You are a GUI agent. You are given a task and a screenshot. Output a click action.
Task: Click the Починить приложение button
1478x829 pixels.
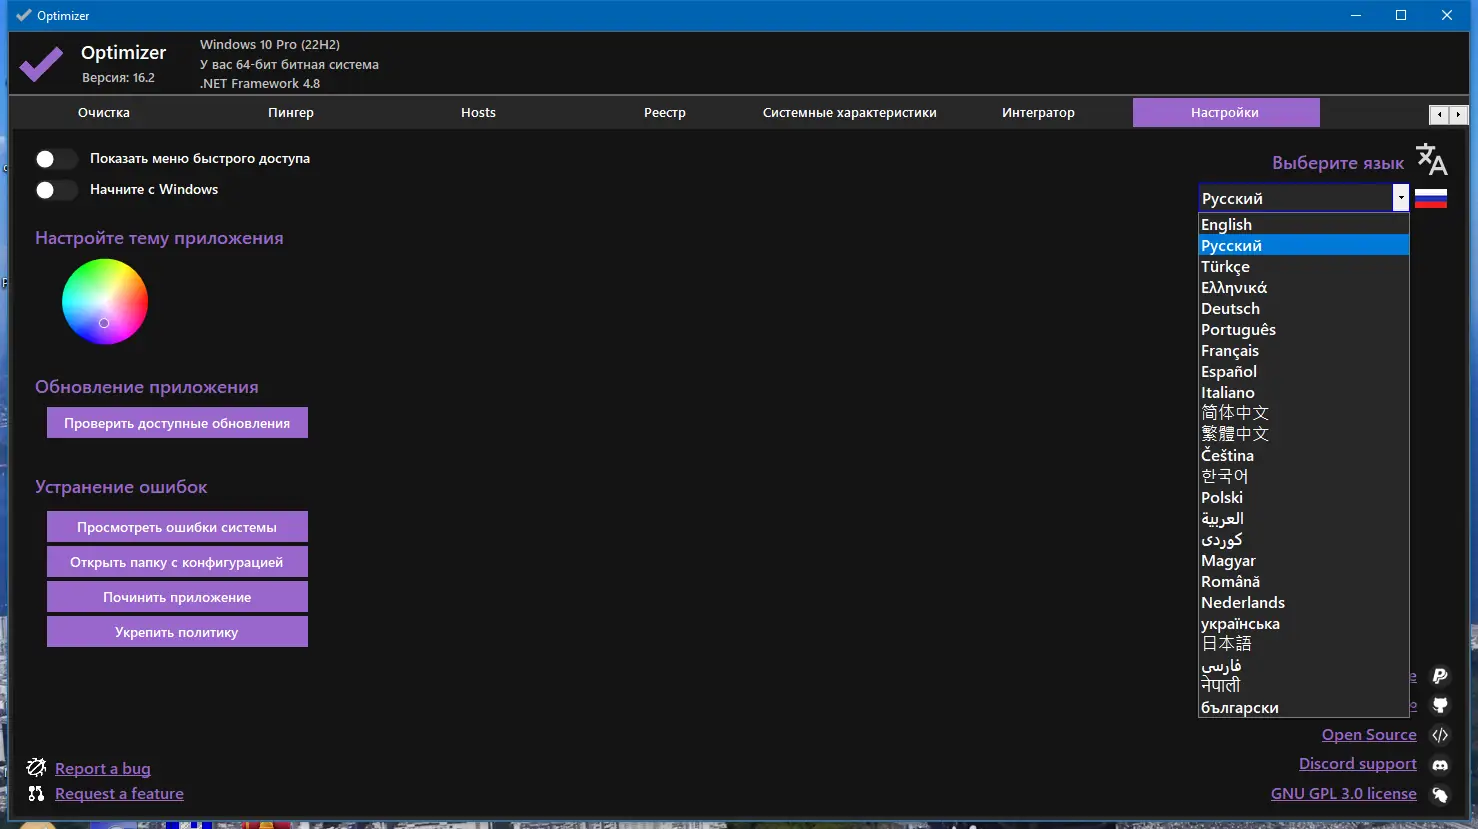point(177,597)
